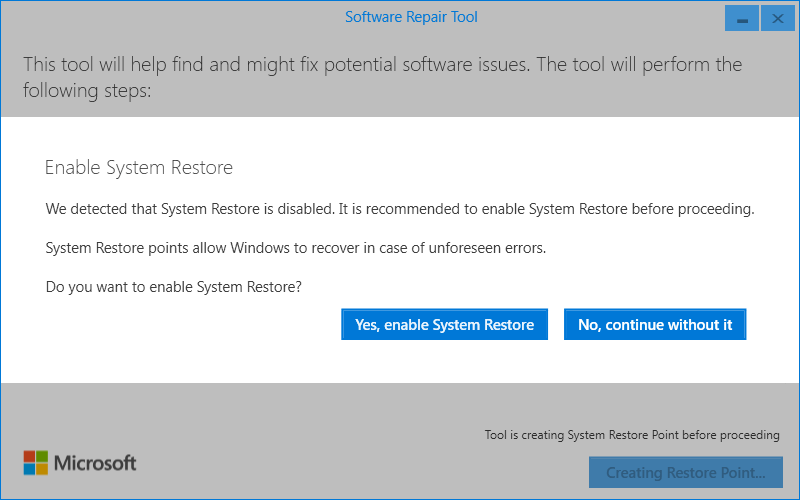This screenshot has height=500, width=800.
Task: Click the "System Restore points allow Windows" sentence
Action: [296, 248]
